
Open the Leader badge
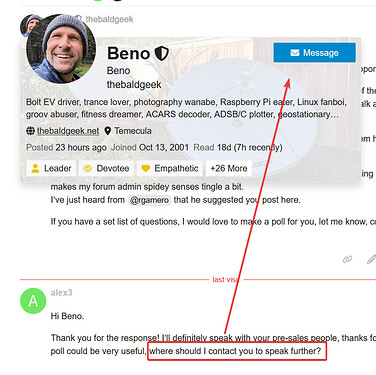pyautogui.click(x=51, y=168)
